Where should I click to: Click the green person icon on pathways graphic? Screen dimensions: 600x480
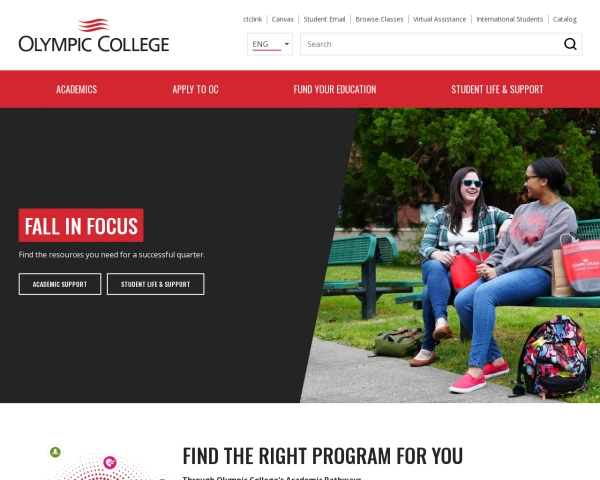click(55, 452)
